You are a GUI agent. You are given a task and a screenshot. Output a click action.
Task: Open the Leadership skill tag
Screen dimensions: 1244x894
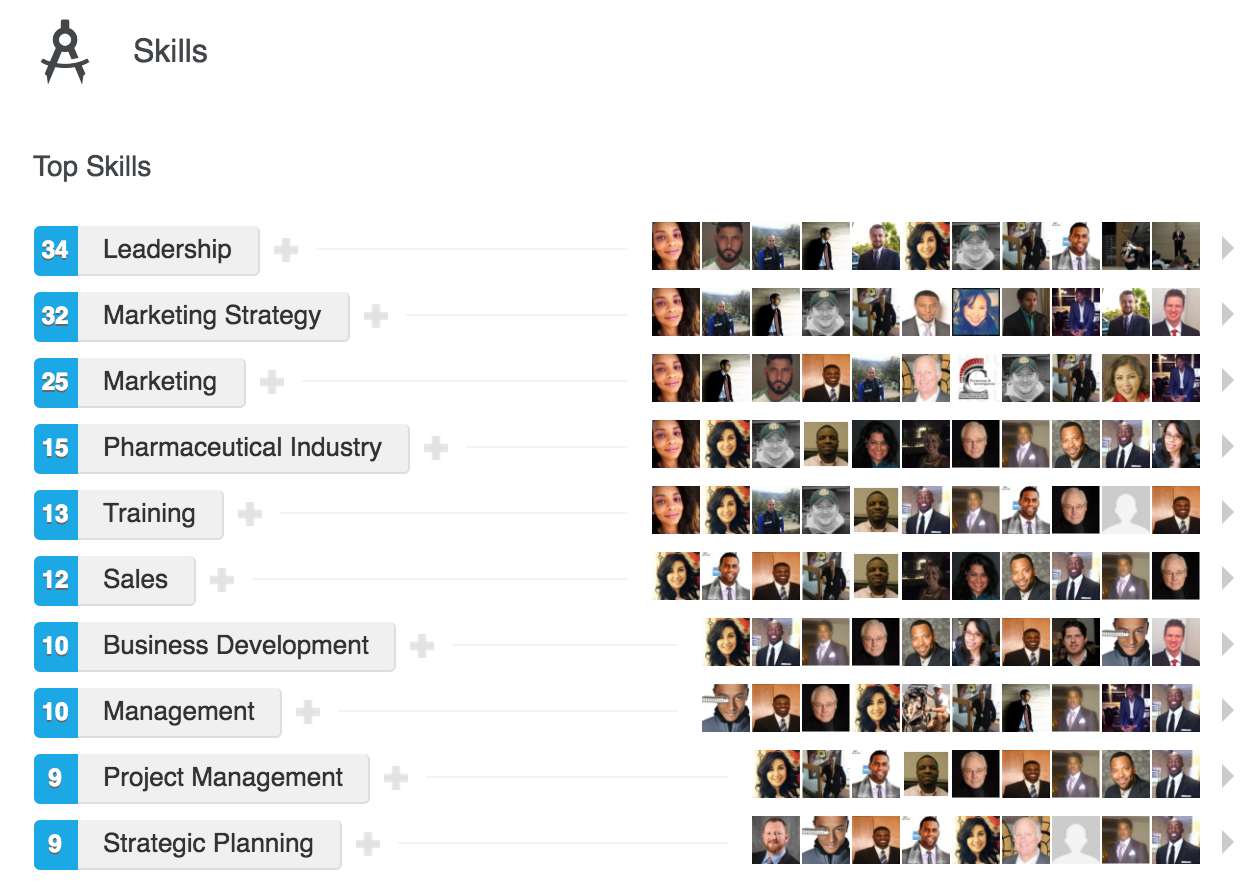click(x=167, y=250)
